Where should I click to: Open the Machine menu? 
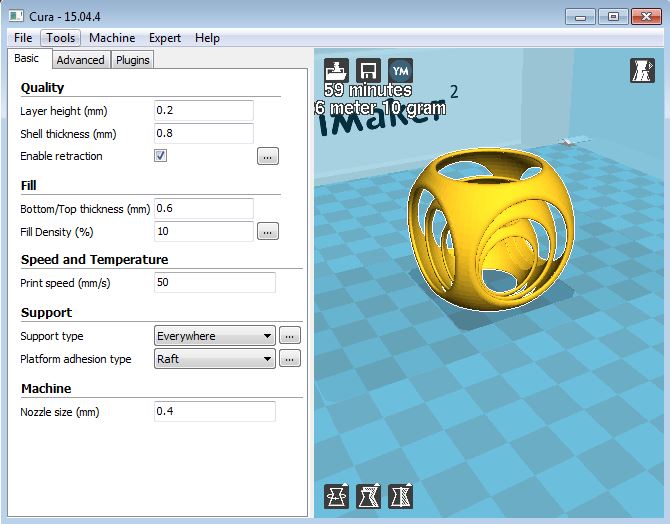112,38
